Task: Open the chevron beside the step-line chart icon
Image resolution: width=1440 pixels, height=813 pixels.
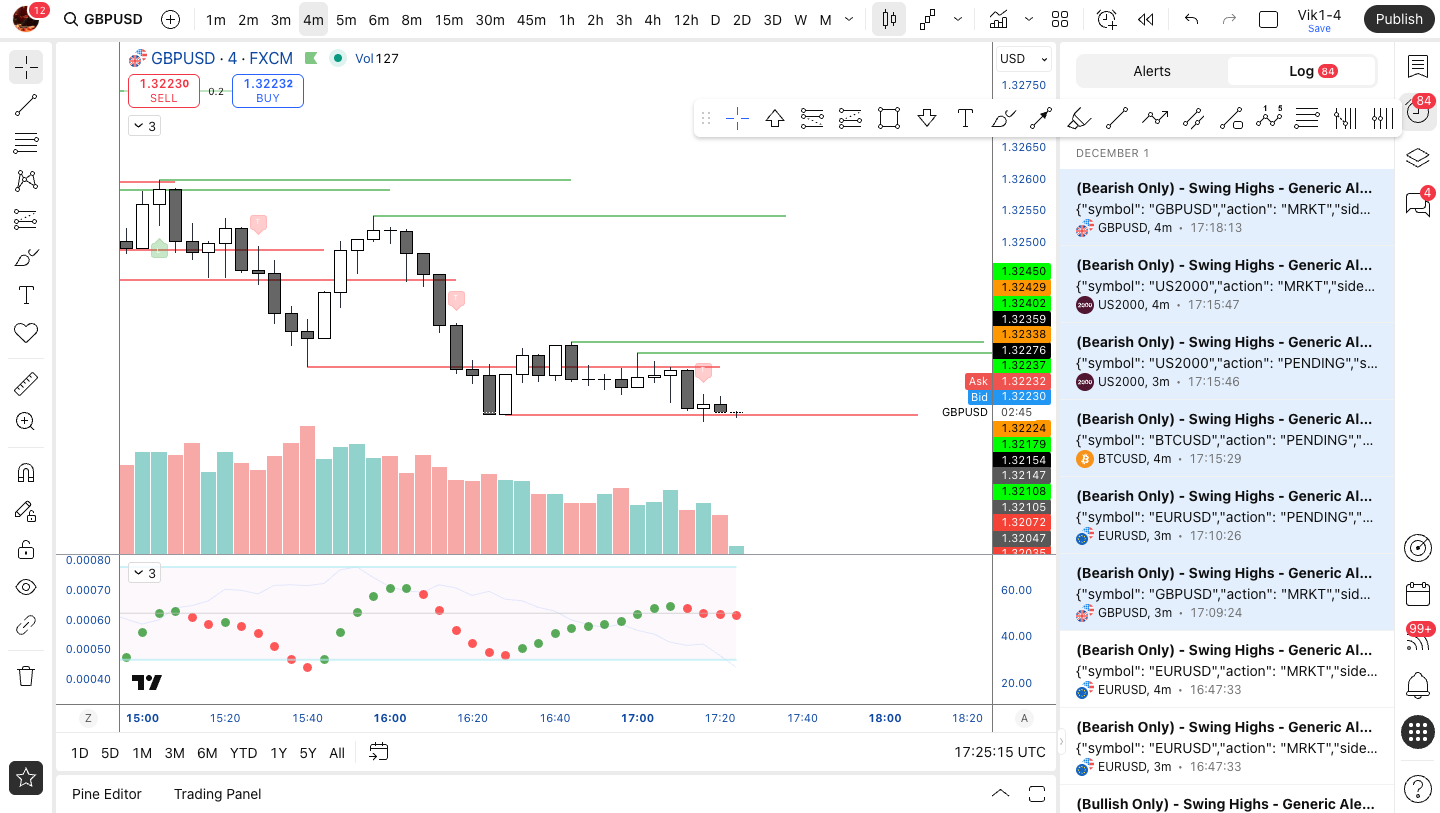Action: [x=958, y=19]
